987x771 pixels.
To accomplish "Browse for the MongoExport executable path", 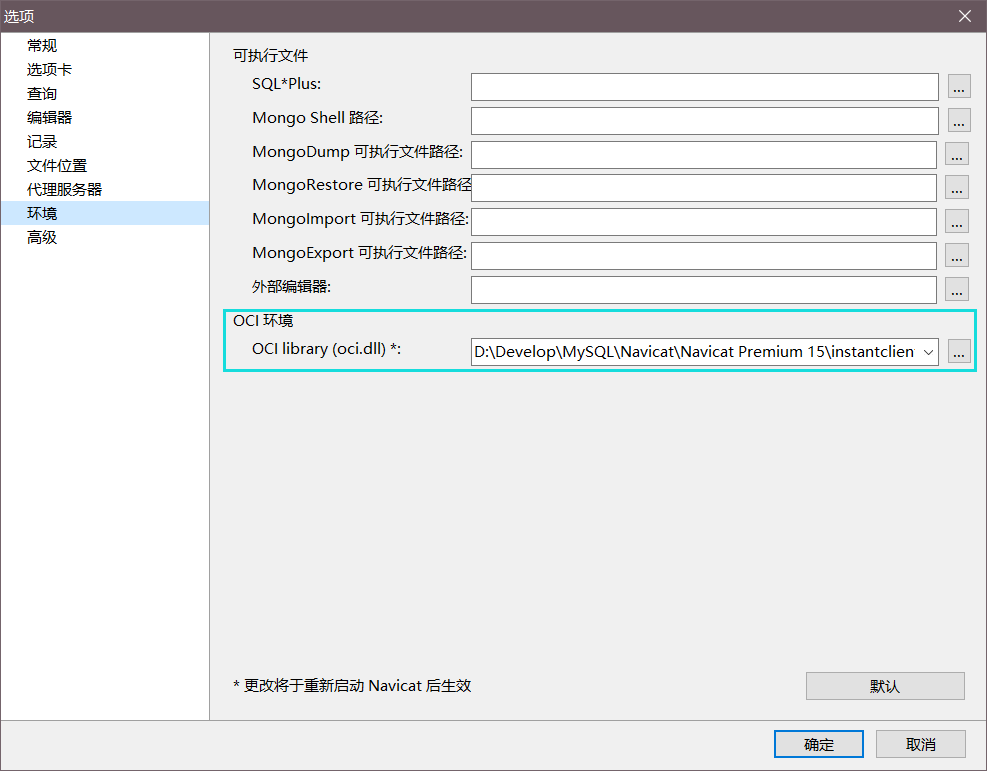I will point(958,255).
